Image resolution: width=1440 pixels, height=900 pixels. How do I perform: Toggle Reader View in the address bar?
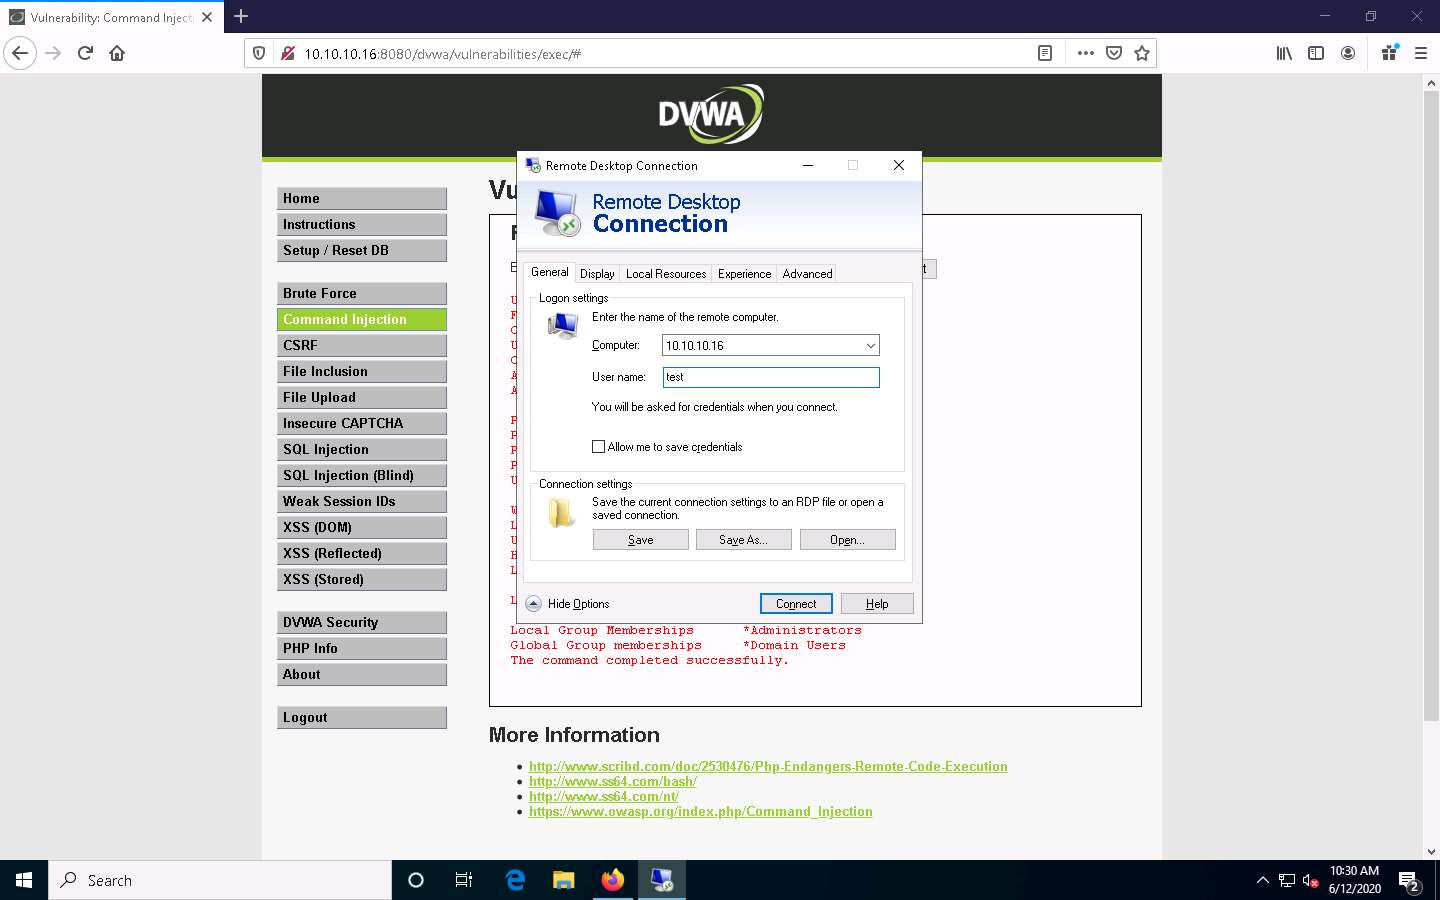pos(1044,52)
